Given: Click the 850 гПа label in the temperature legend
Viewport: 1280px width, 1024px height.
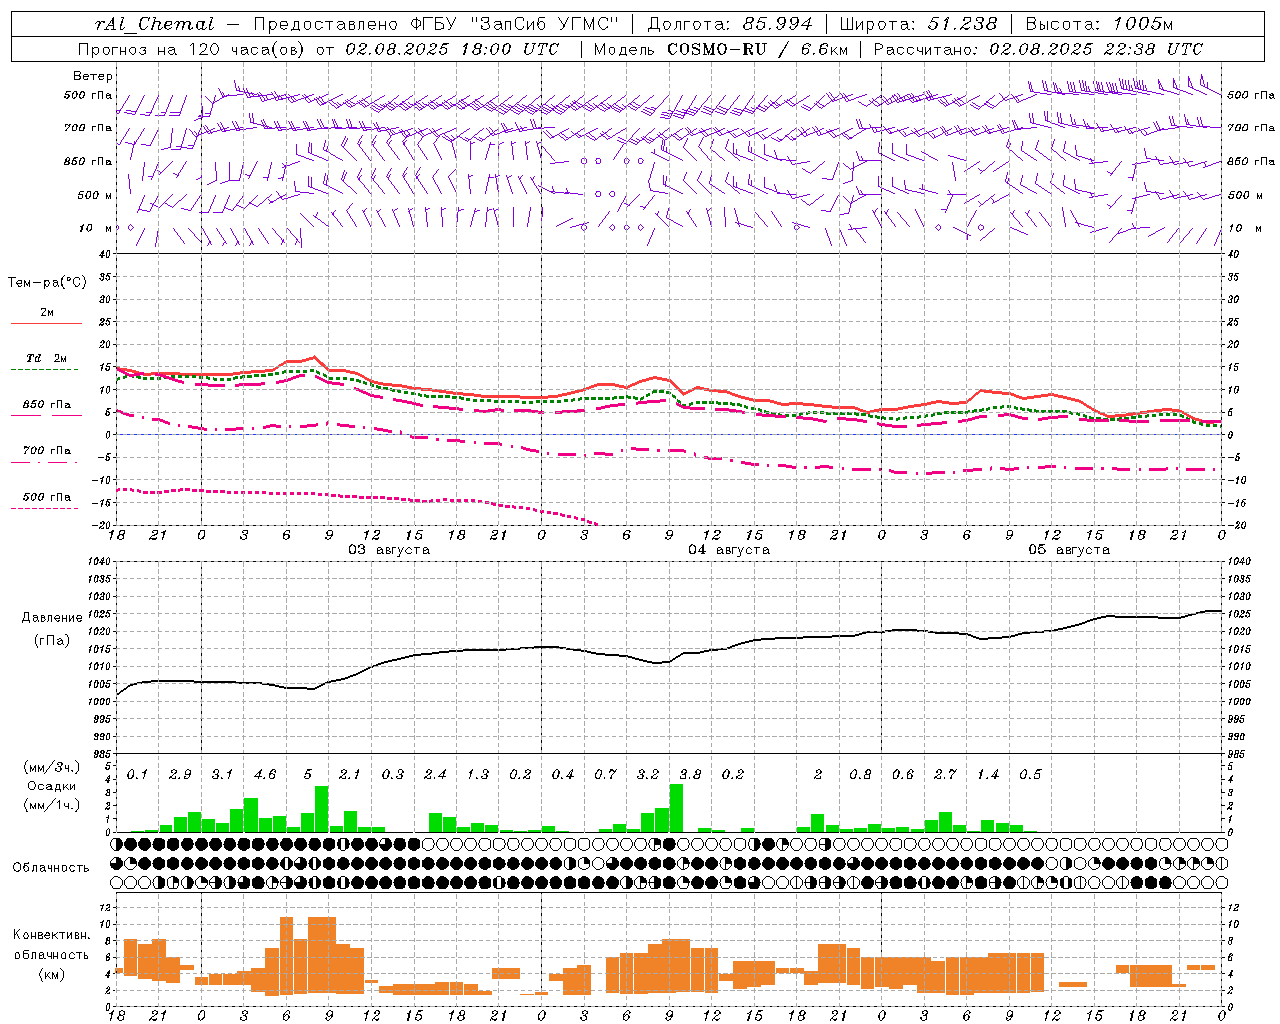Looking at the screenshot, I should (47, 405).
